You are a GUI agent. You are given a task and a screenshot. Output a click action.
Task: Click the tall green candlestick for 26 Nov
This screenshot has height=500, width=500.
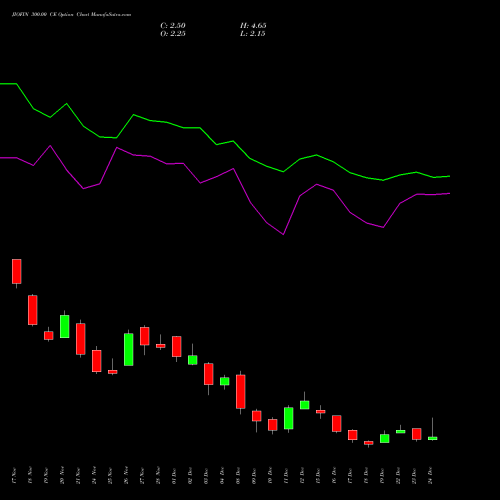129,349
